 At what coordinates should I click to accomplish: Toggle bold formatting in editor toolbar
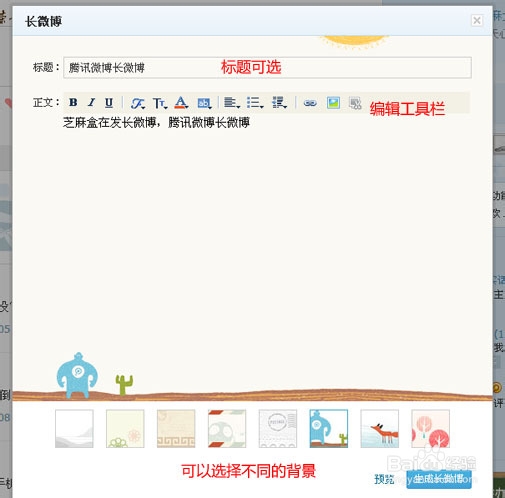click(73, 102)
